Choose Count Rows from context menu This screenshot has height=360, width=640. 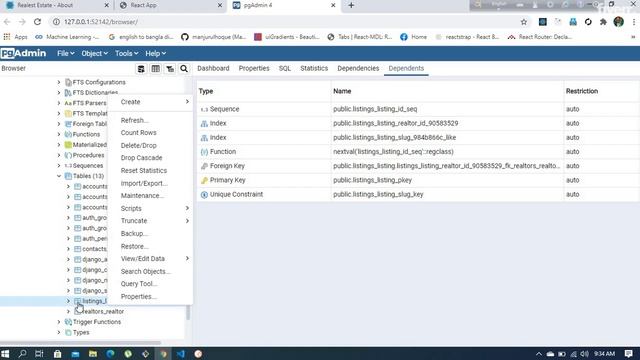151,133
